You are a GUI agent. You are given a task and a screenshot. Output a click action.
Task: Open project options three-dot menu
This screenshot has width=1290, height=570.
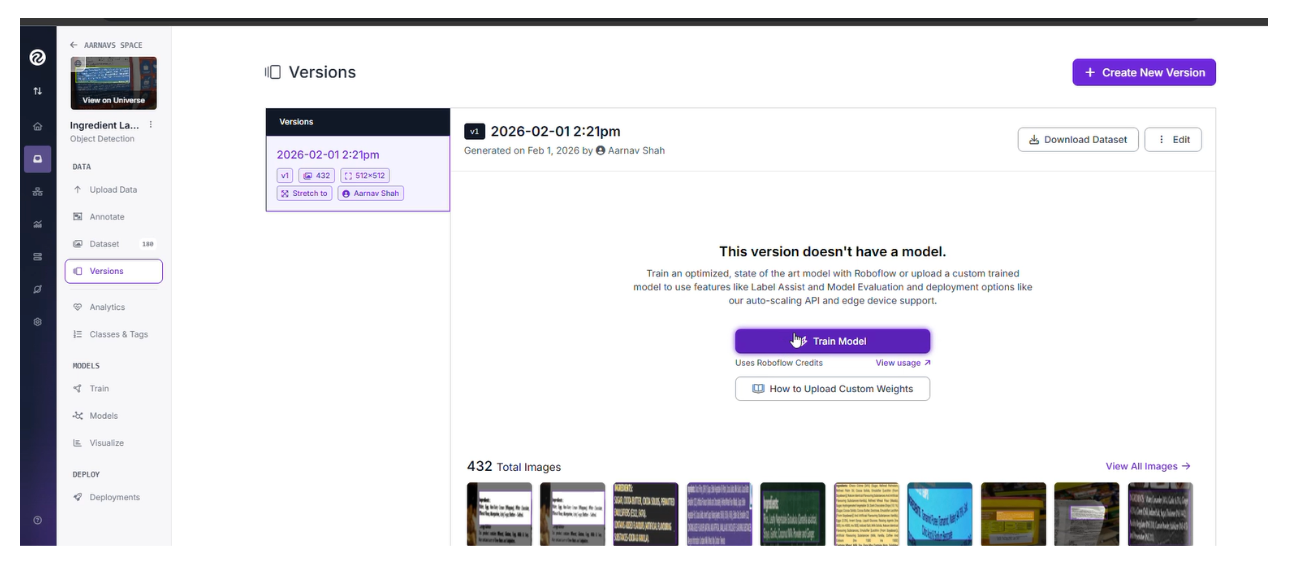click(x=151, y=125)
